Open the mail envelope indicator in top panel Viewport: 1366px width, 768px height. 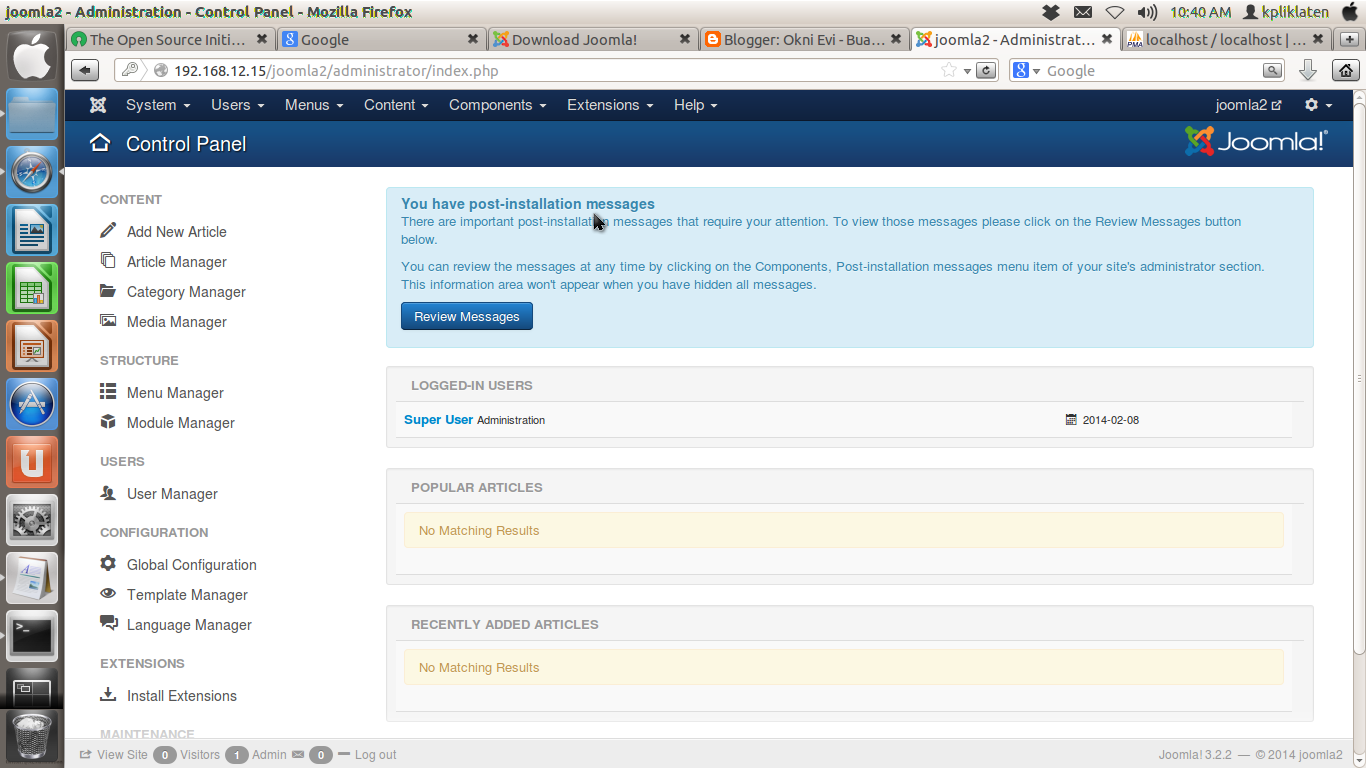[1083, 12]
